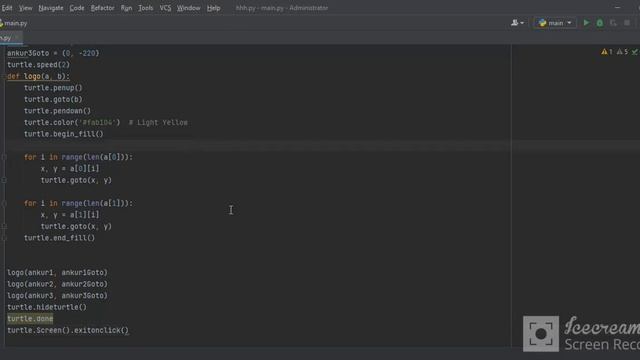
Task: Open the Run menu
Action: [127, 8]
